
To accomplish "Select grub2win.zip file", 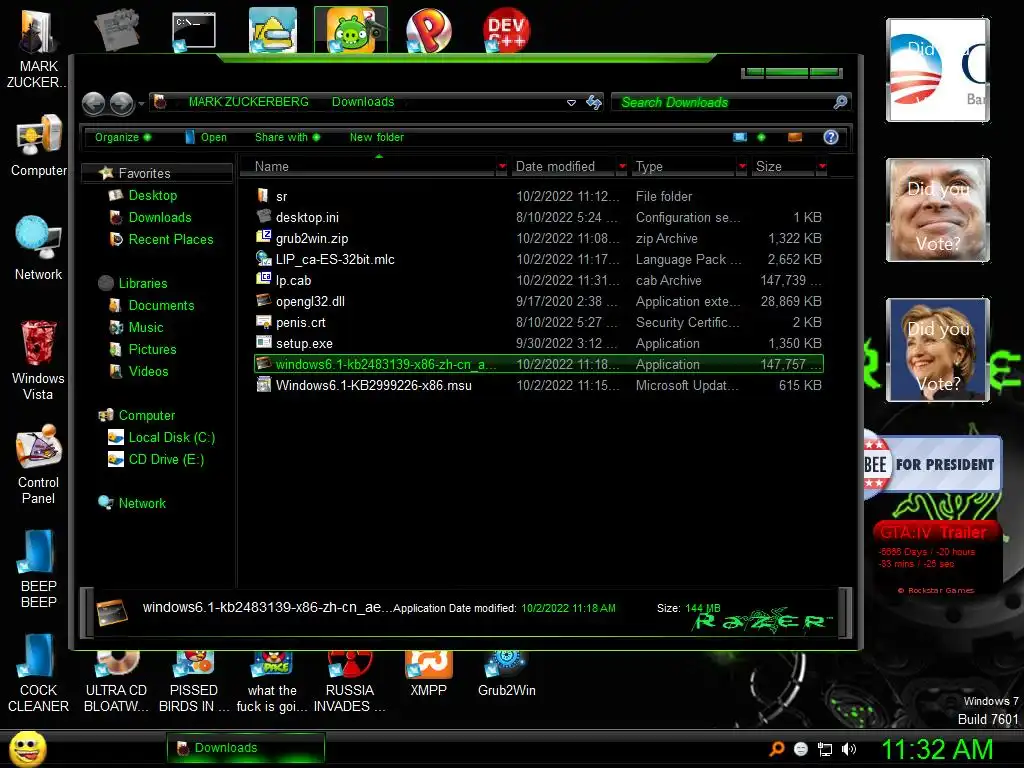I will 539,238.
